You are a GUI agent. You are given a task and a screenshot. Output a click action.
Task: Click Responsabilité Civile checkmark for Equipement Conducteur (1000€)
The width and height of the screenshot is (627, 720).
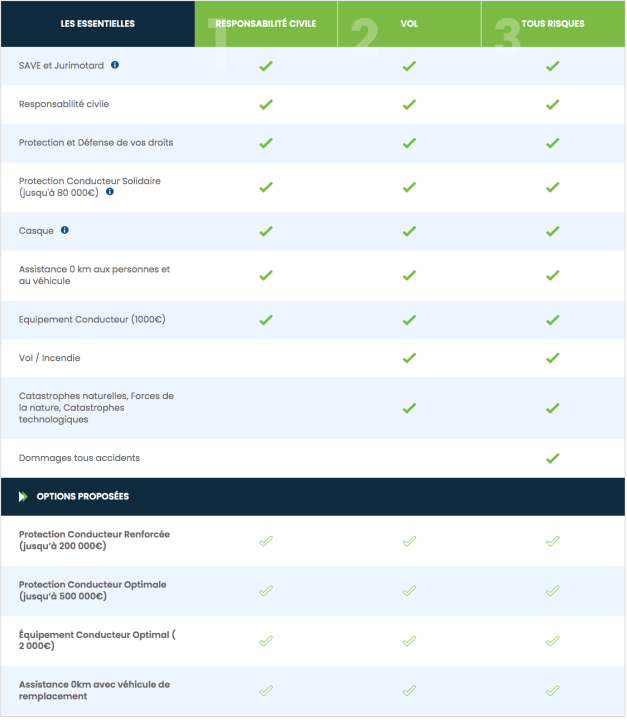pyautogui.click(x=266, y=320)
